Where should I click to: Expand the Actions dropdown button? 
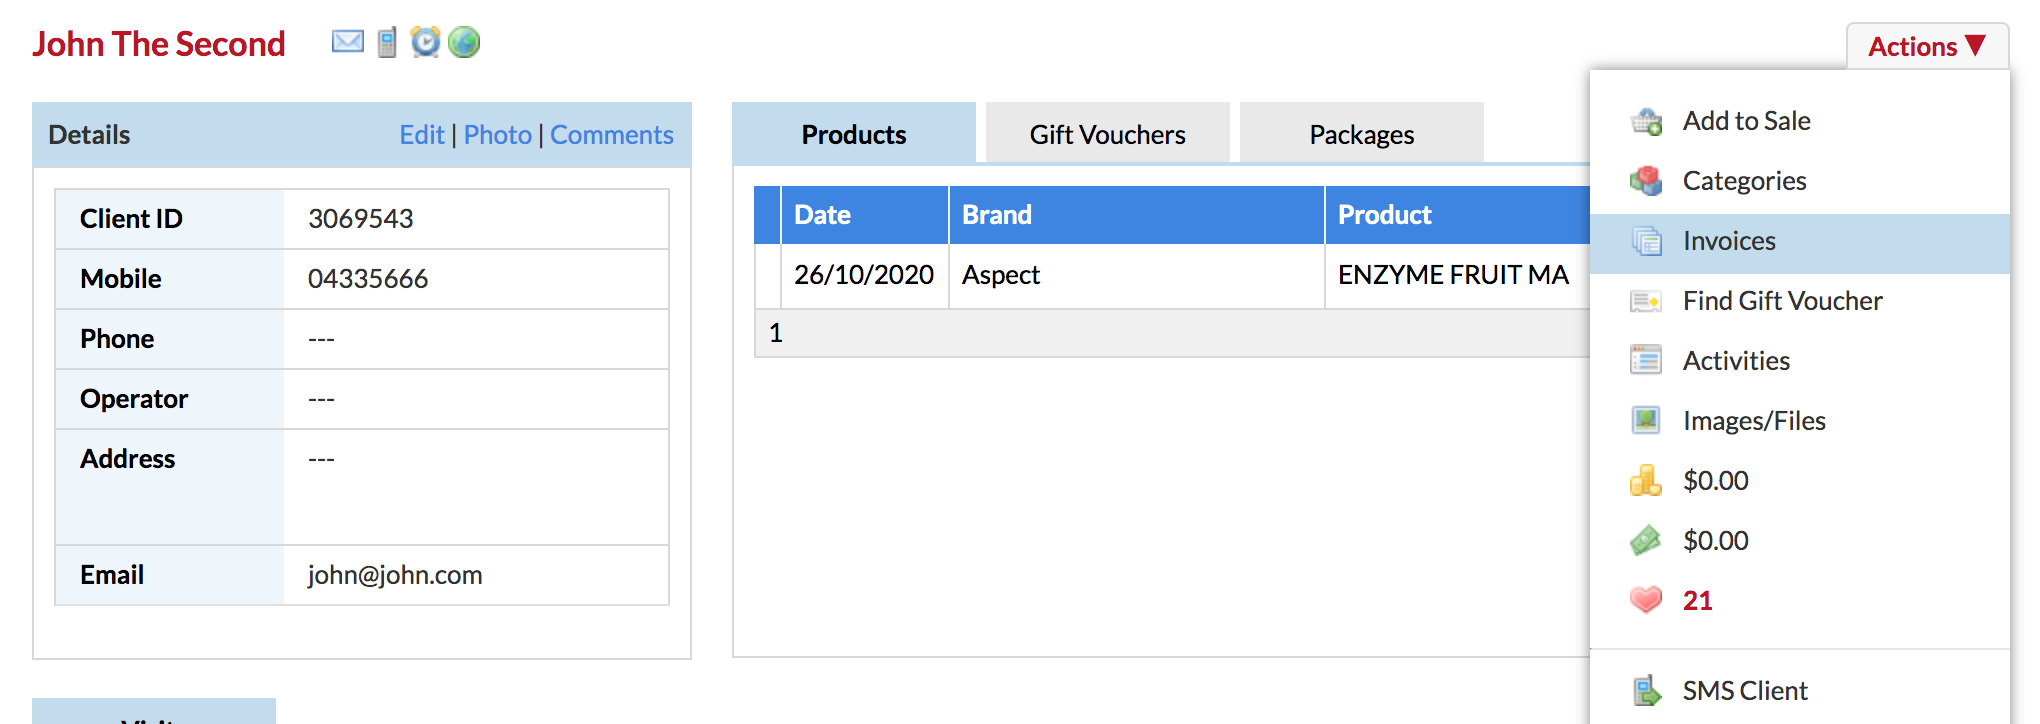pyautogui.click(x=1927, y=46)
